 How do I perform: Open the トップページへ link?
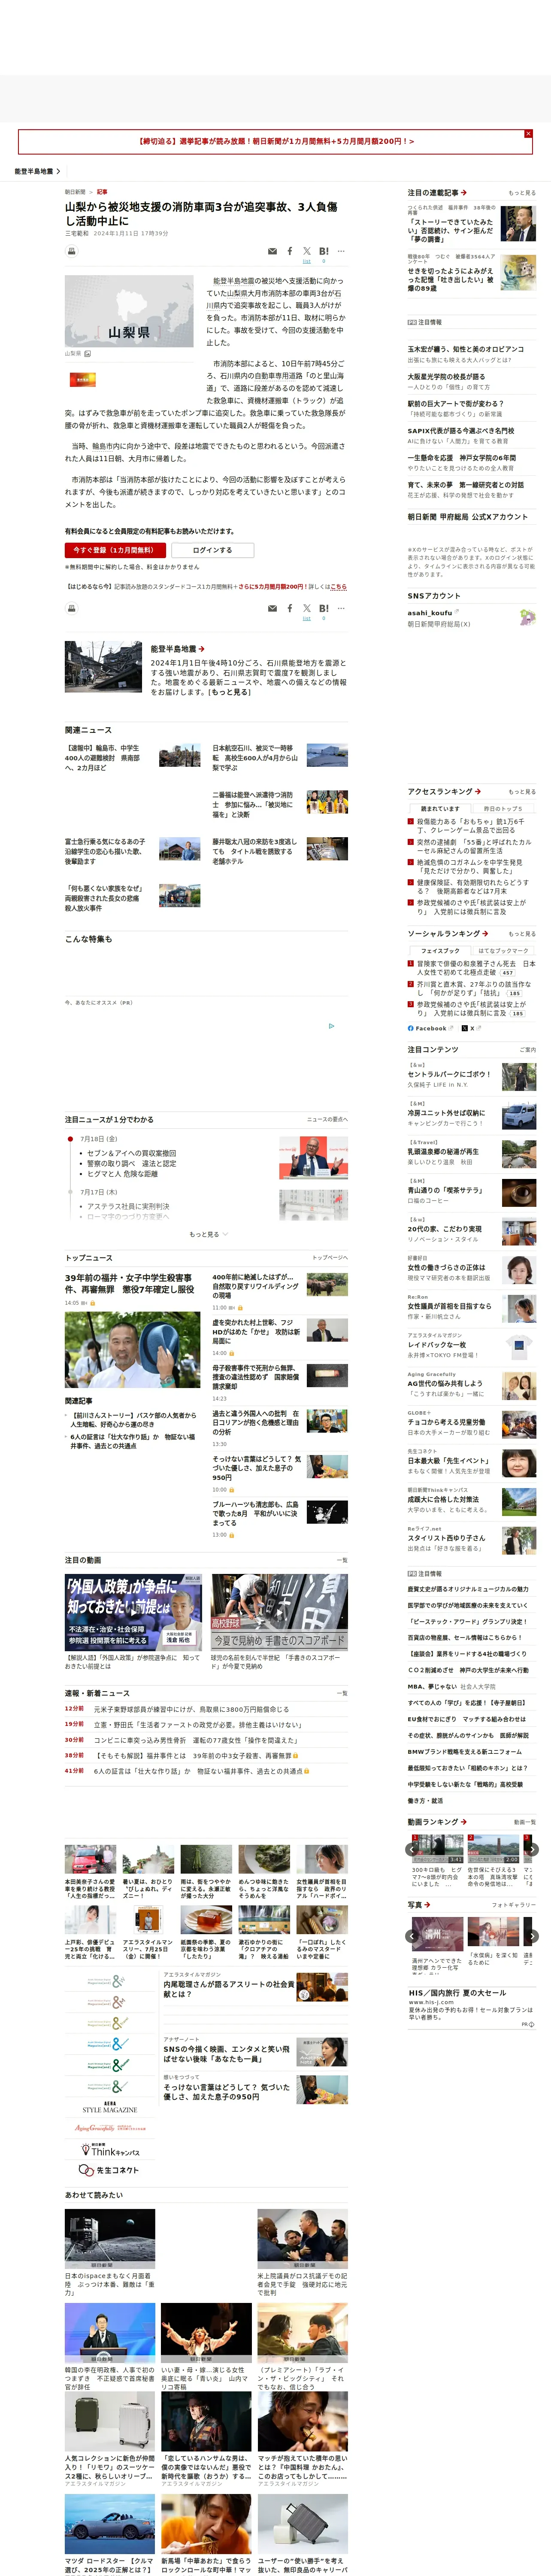click(330, 1258)
